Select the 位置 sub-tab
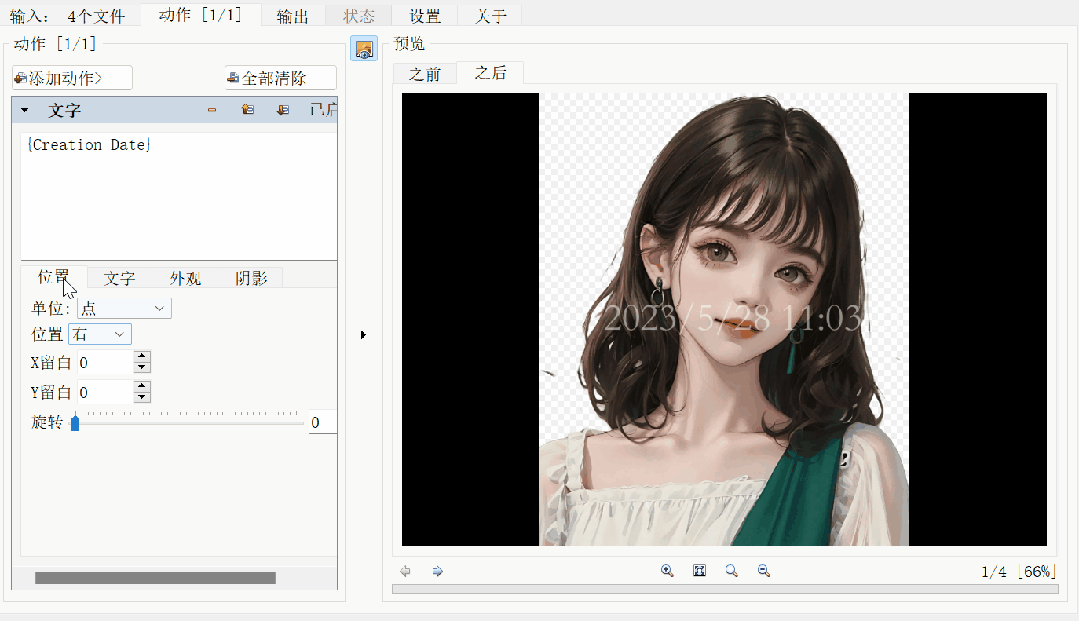 54,277
